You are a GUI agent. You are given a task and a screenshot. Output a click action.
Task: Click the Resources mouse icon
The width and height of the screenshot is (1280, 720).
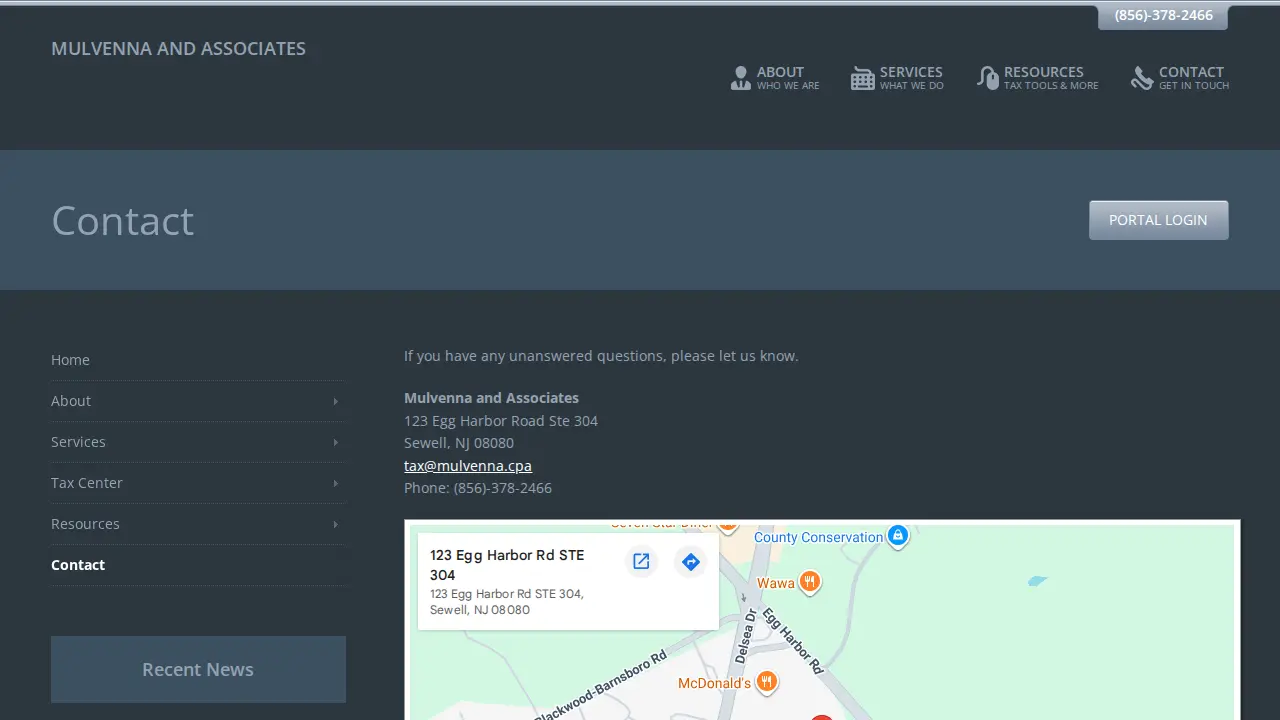pyautogui.click(x=988, y=78)
